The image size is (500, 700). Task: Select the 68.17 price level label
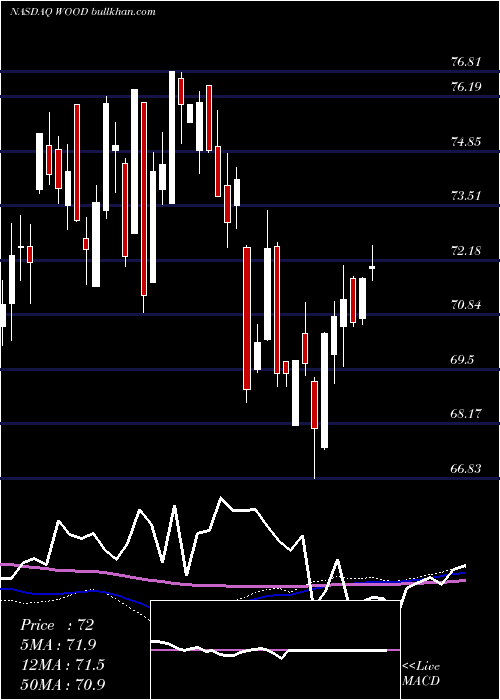[x=466, y=414]
